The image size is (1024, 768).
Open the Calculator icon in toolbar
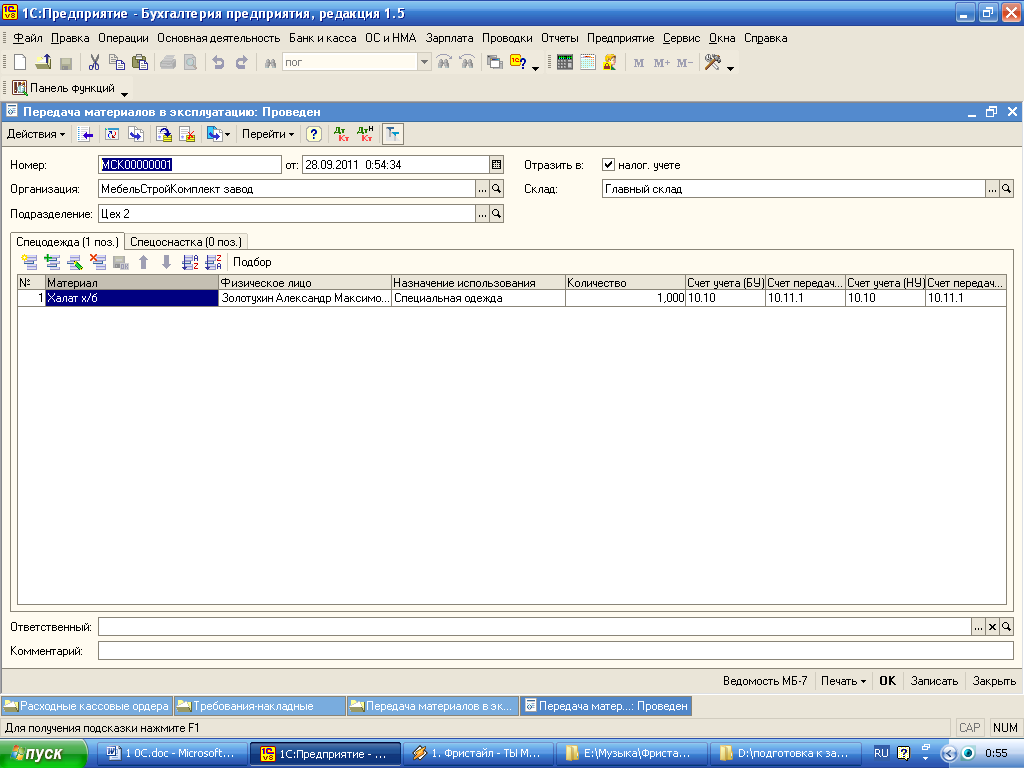click(x=565, y=62)
